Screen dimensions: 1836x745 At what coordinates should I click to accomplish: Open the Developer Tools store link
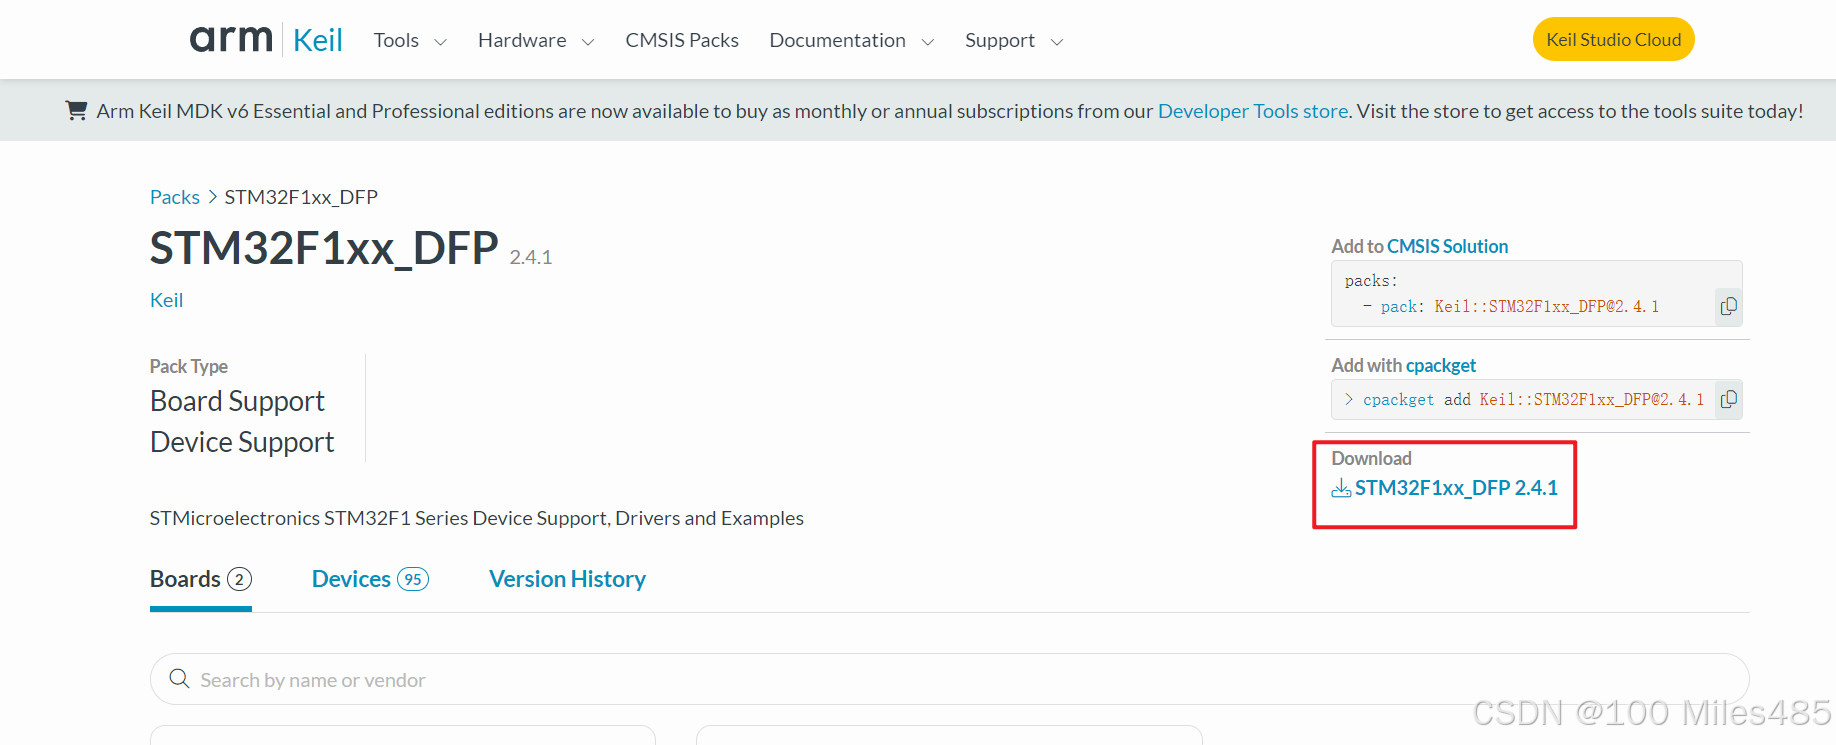click(1253, 111)
